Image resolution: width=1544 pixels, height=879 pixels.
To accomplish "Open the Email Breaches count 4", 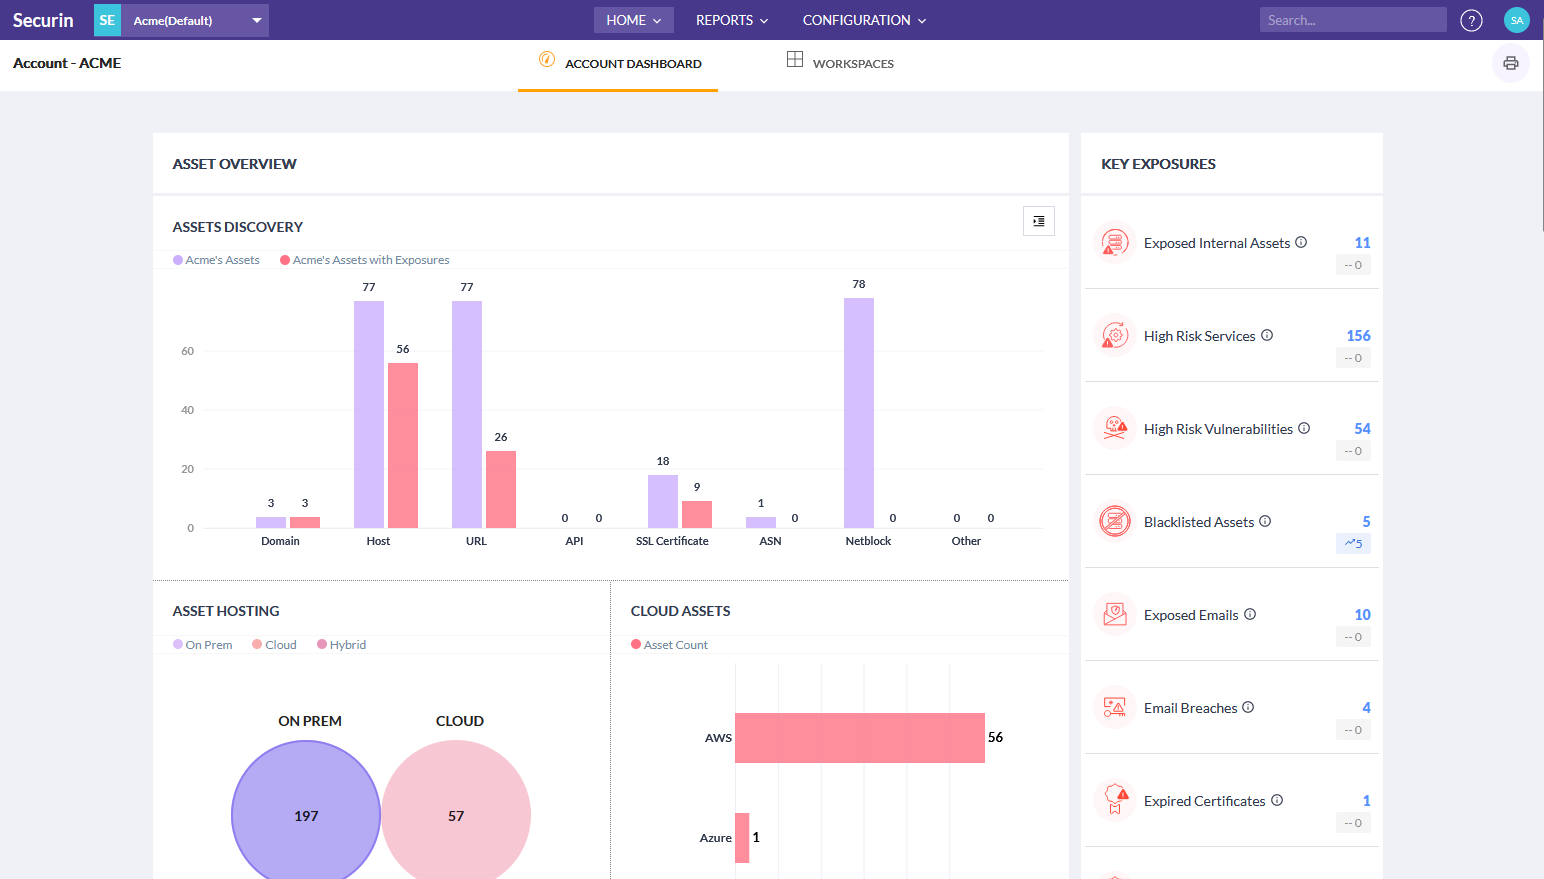I will [1366, 708].
